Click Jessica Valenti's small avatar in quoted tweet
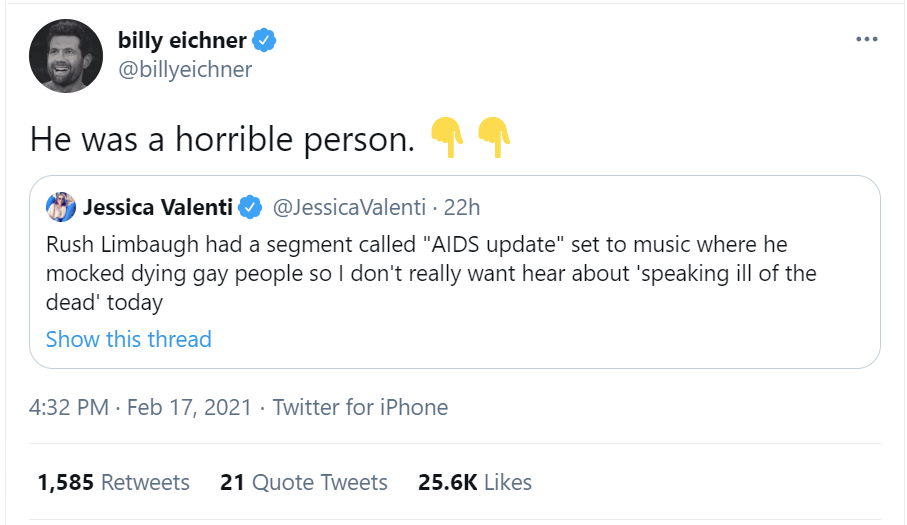The image size is (907, 525). point(61,207)
